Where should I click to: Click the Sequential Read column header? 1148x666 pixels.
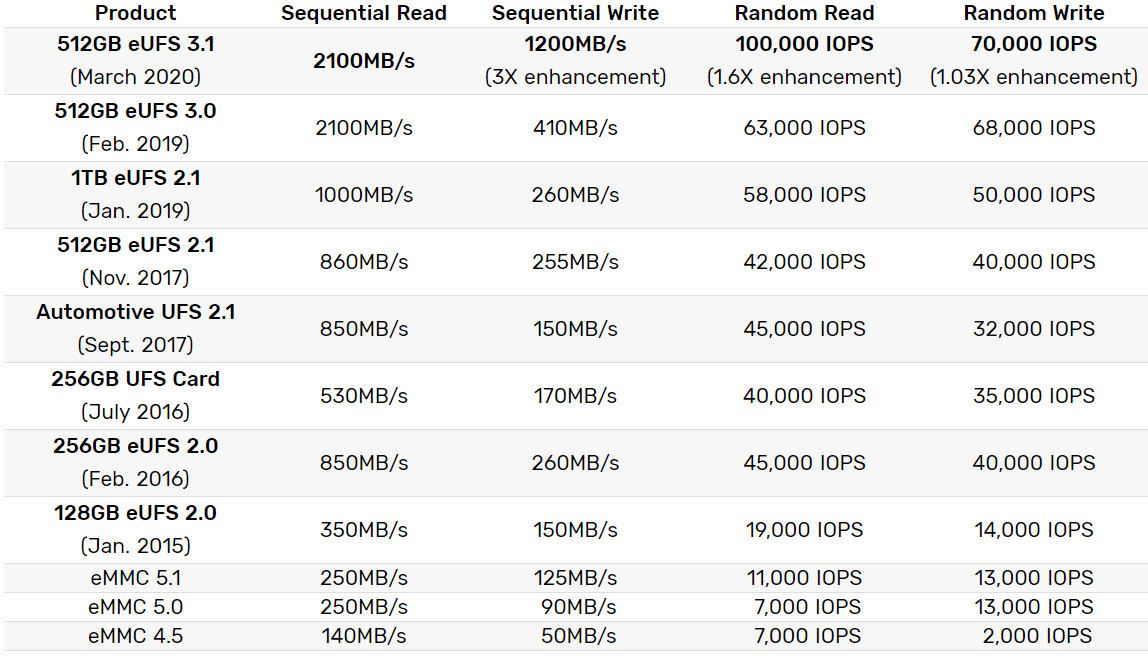[x=364, y=13]
